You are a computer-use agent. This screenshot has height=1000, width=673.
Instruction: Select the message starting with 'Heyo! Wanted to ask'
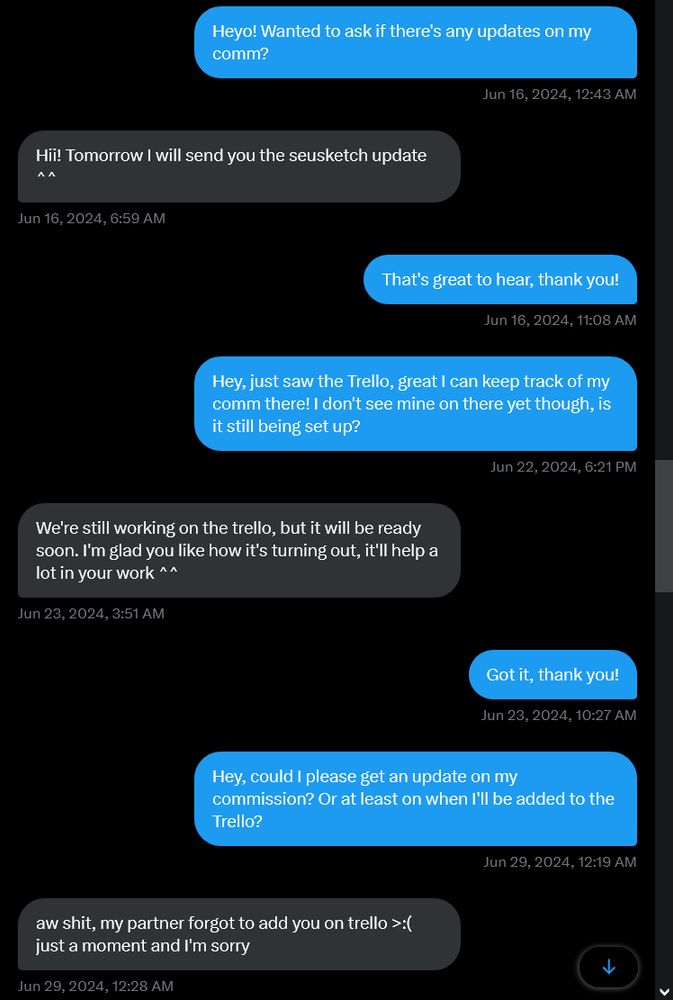click(x=416, y=42)
